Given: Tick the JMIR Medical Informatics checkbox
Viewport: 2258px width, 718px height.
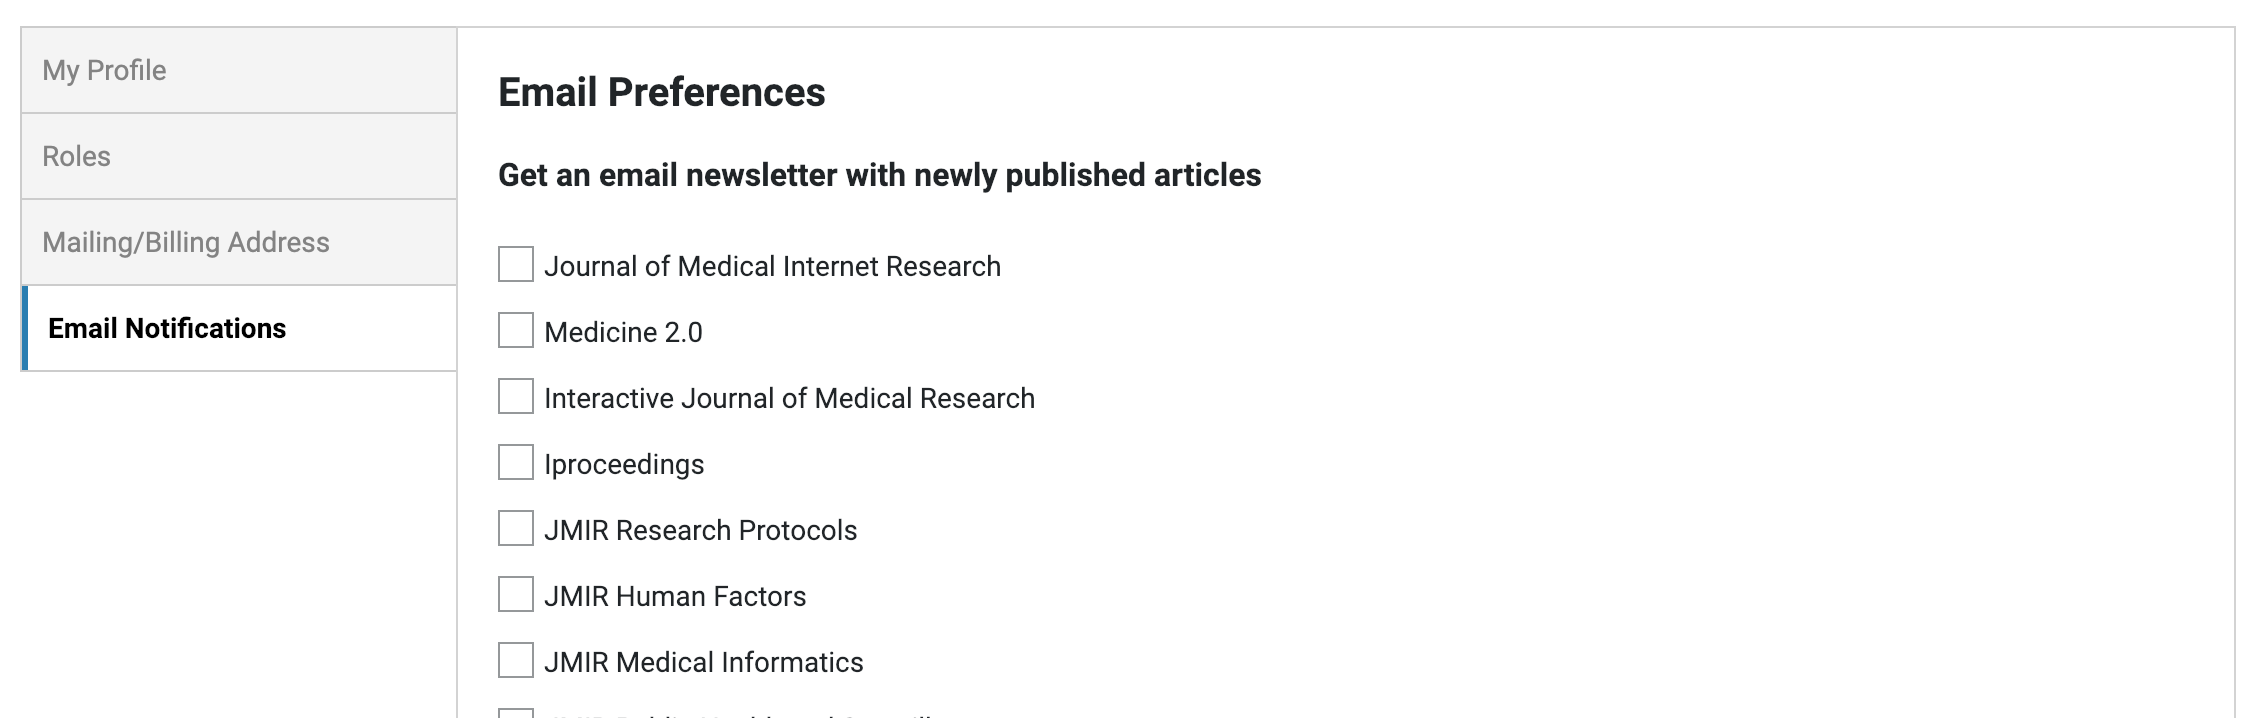Looking at the screenshot, I should [x=516, y=661].
